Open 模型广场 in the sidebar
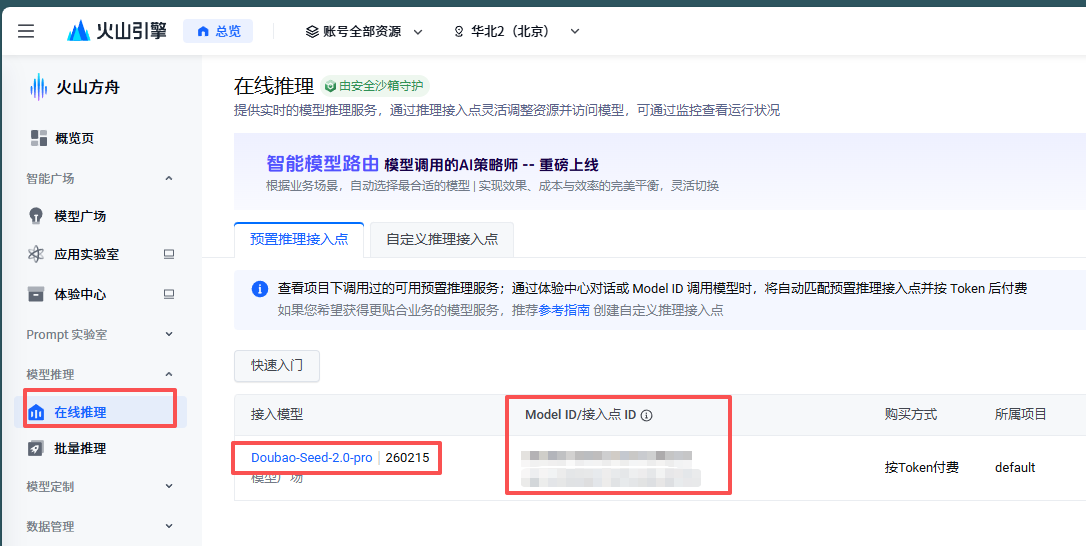This screenshot has width=1086, height=546. click(x=80, y=216)
